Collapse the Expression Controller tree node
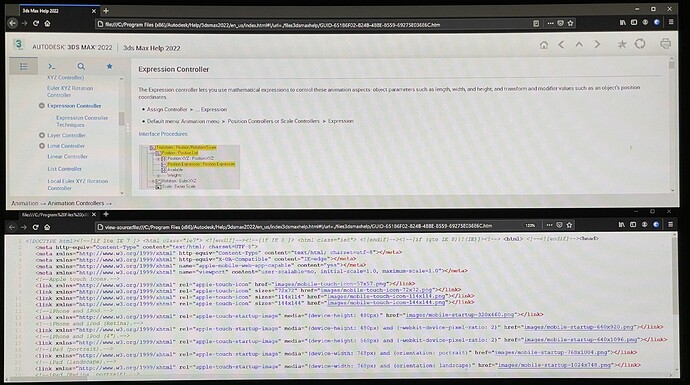Screen dimensions: 690x385 42,106
